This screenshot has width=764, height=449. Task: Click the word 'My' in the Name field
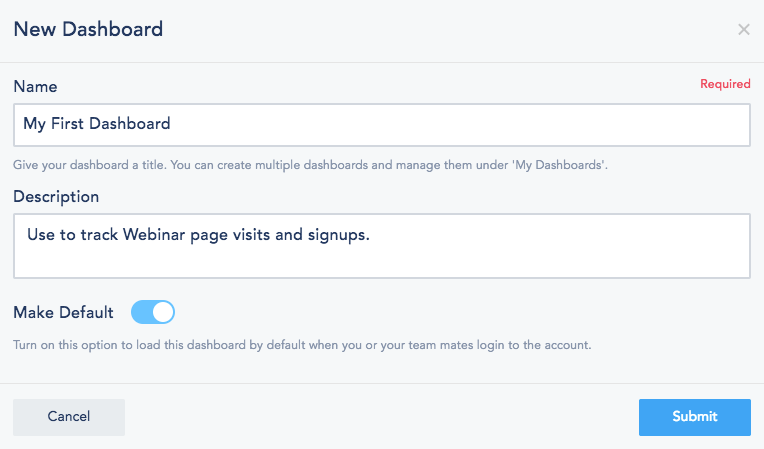[x=35, y=124]
